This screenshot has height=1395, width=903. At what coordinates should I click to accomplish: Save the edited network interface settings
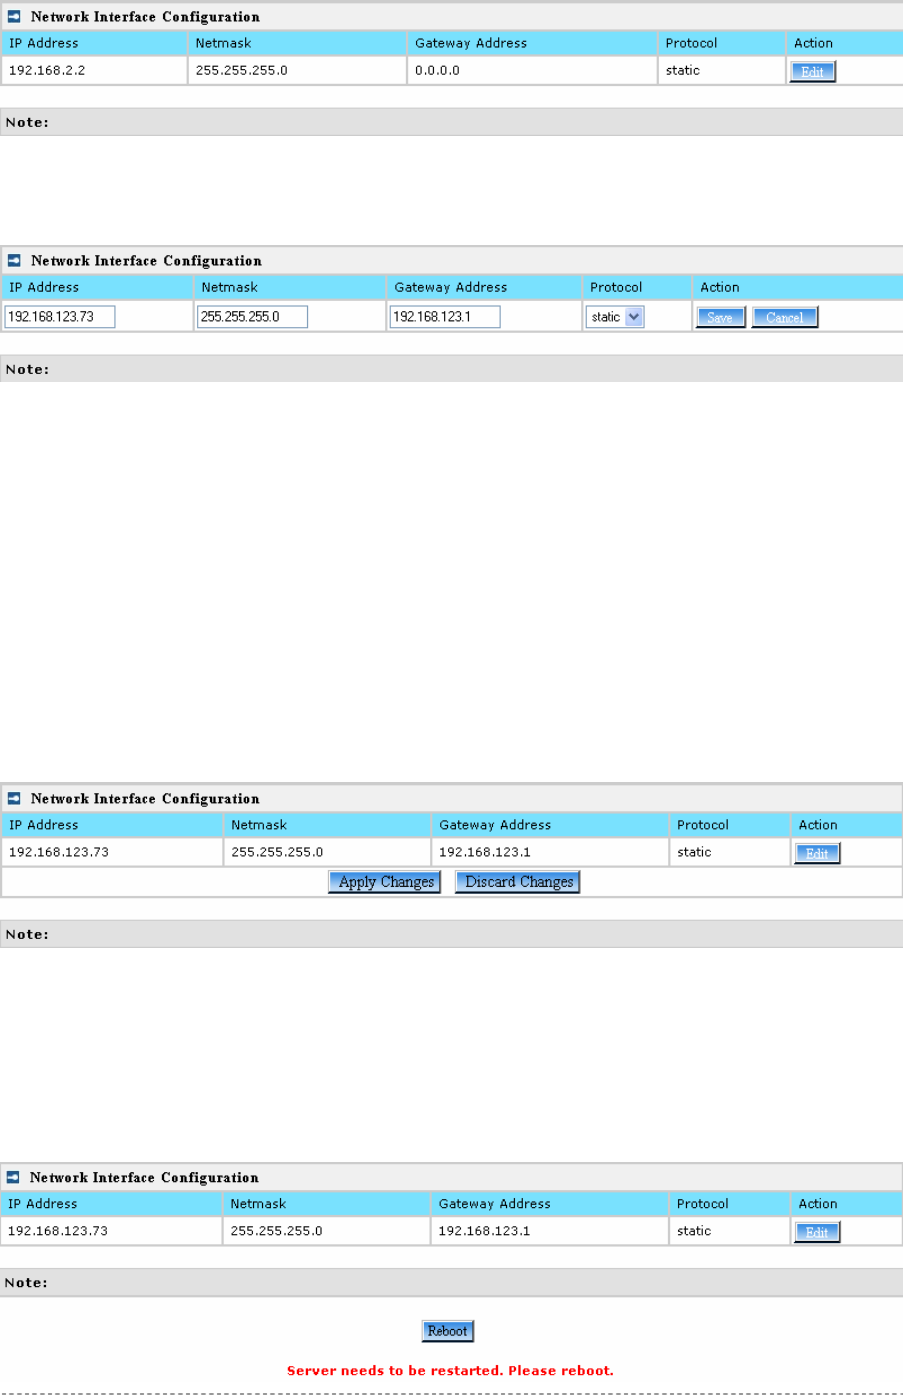coord(720,317)
